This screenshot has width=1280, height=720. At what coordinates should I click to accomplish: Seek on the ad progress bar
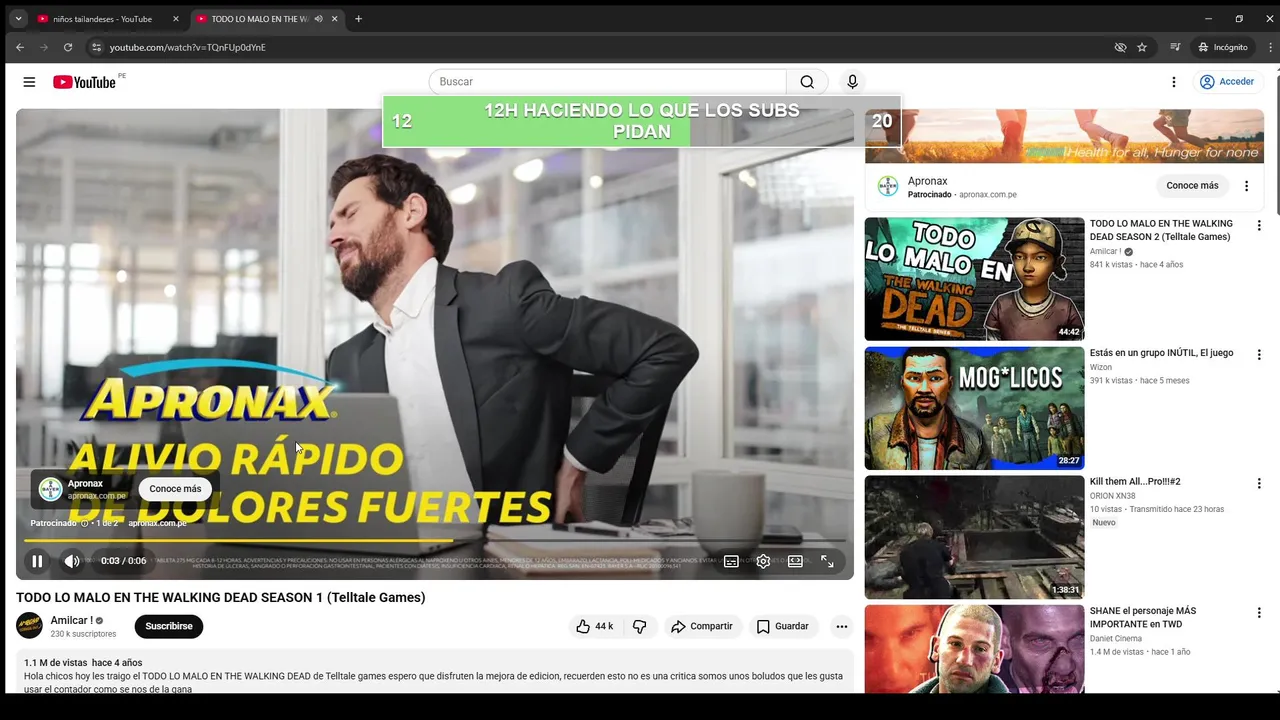[x=435, y=541]
